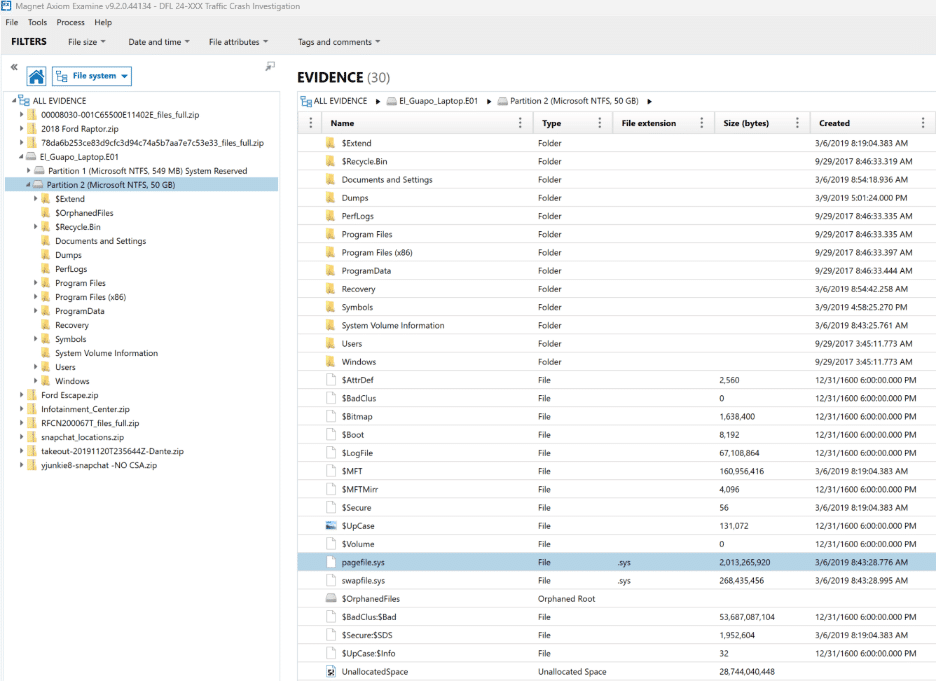This screenshot has width=936, height=681.
Task: Open the File system view dropdown
Action: [92, 76]
